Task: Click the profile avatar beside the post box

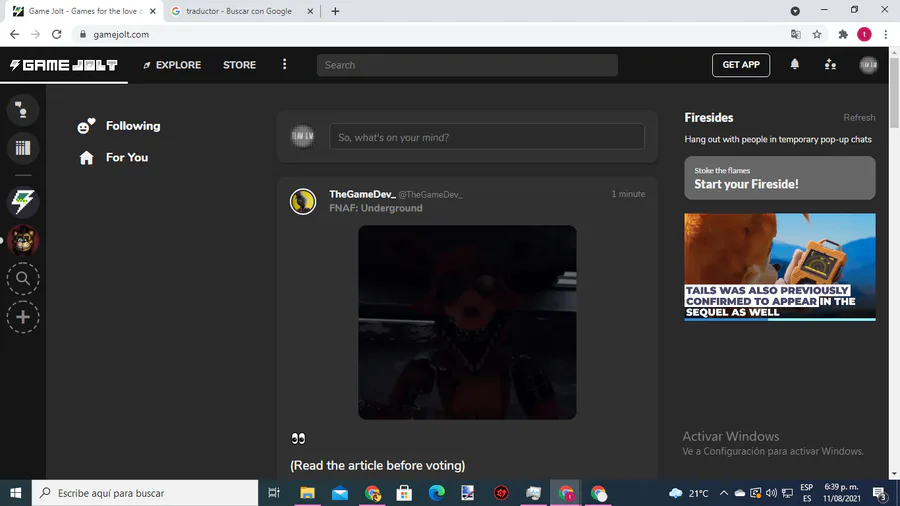Action: (x=302, y=136)
